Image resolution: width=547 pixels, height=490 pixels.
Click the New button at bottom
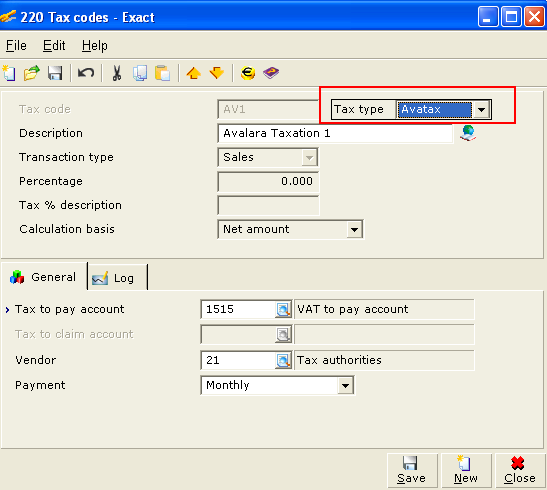click(x=466, y=470)
